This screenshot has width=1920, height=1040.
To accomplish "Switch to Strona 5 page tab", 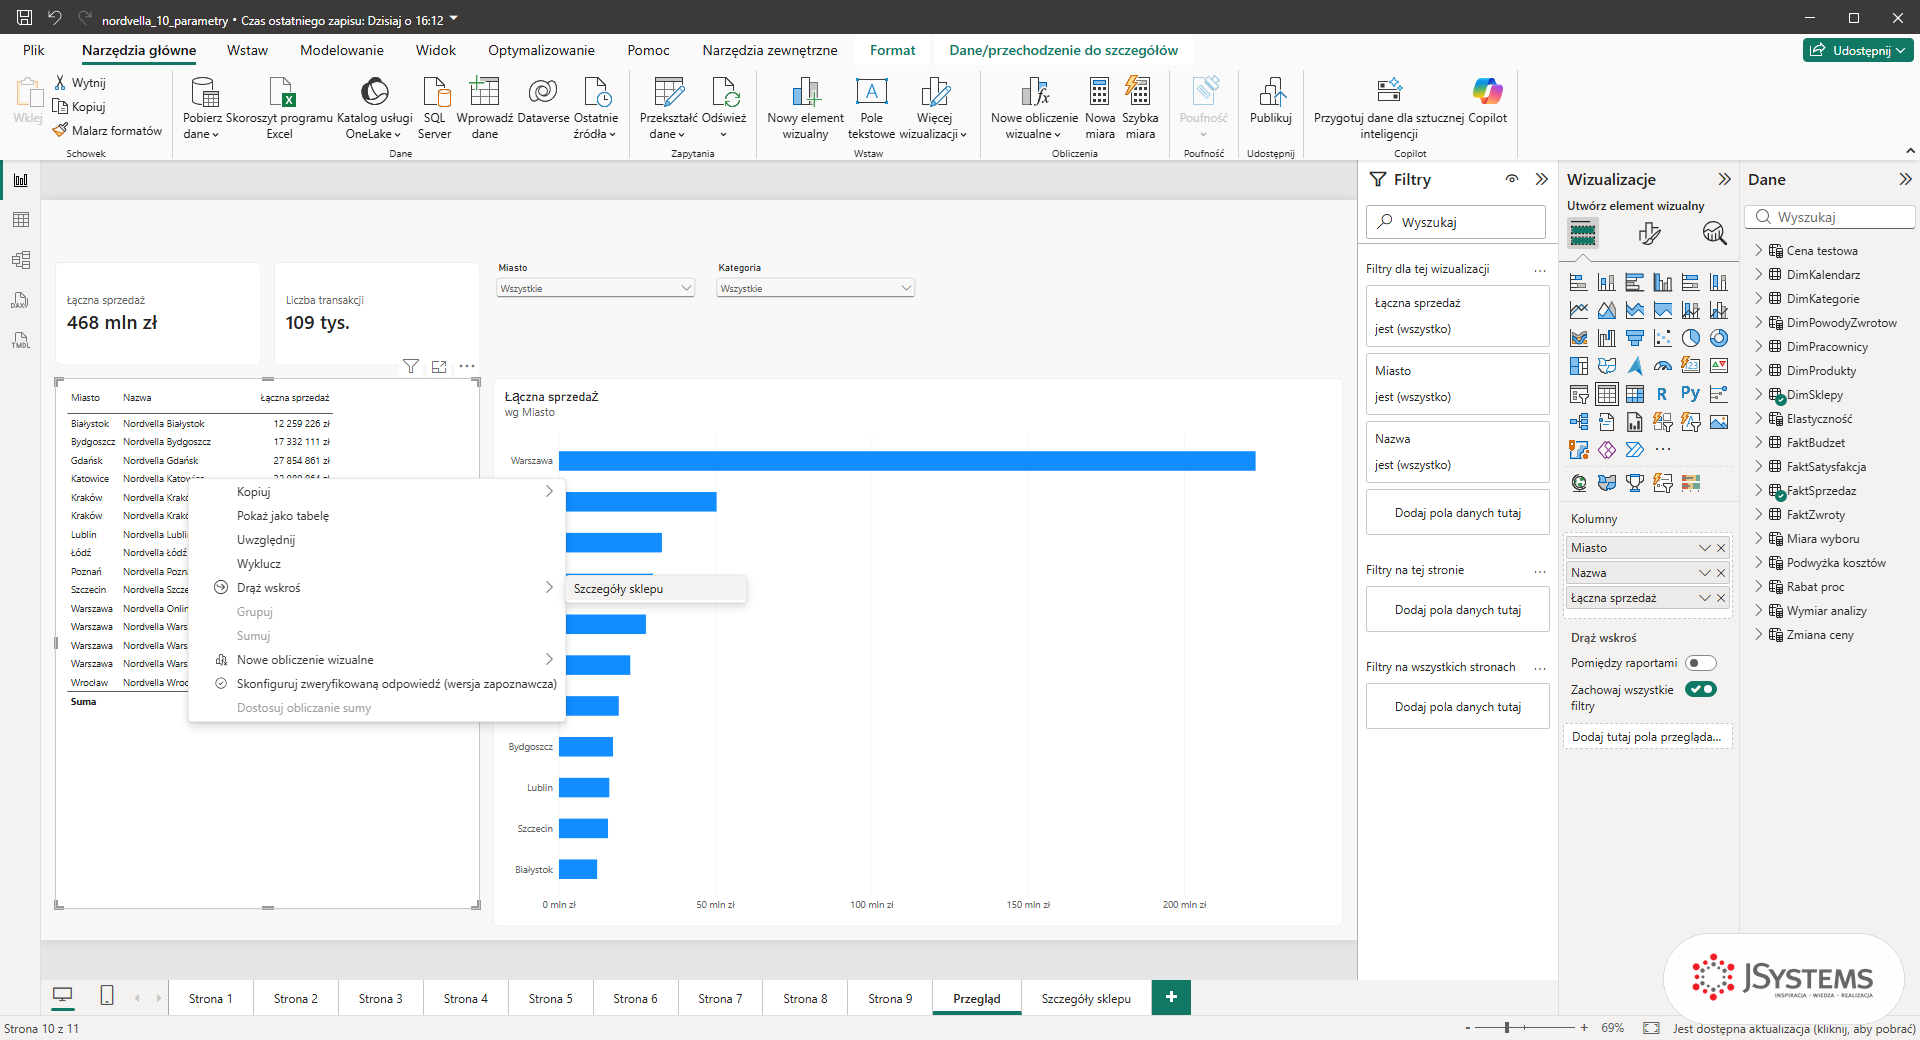I will point(550,998).
